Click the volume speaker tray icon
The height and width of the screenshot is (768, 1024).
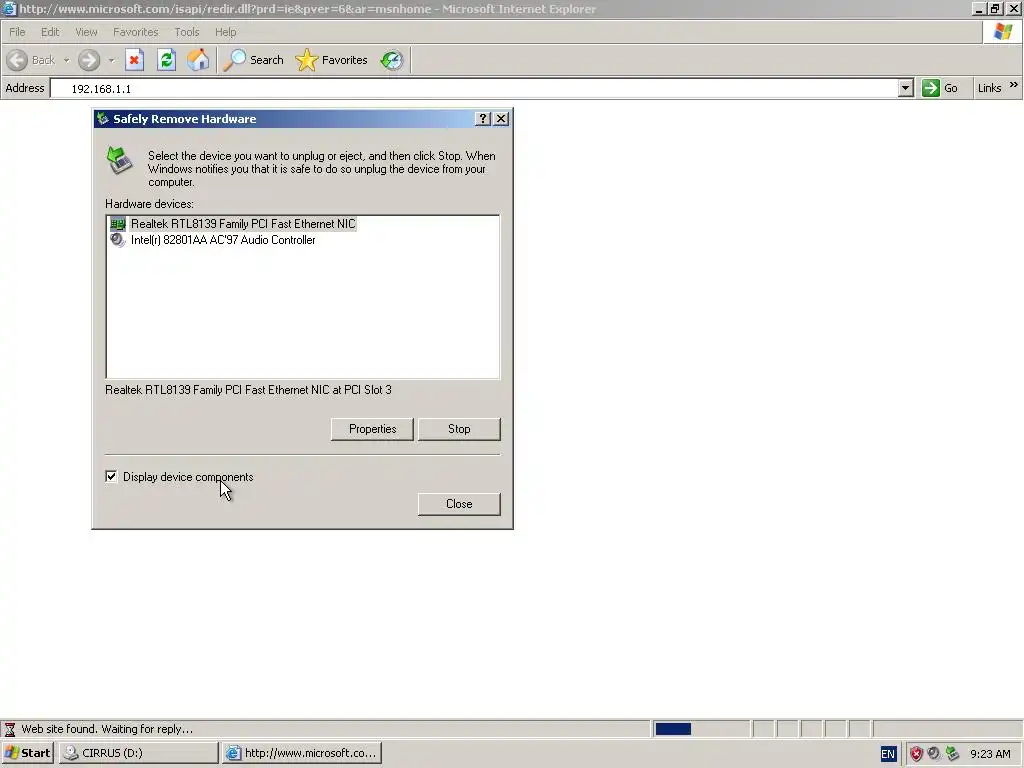(934, 754)
